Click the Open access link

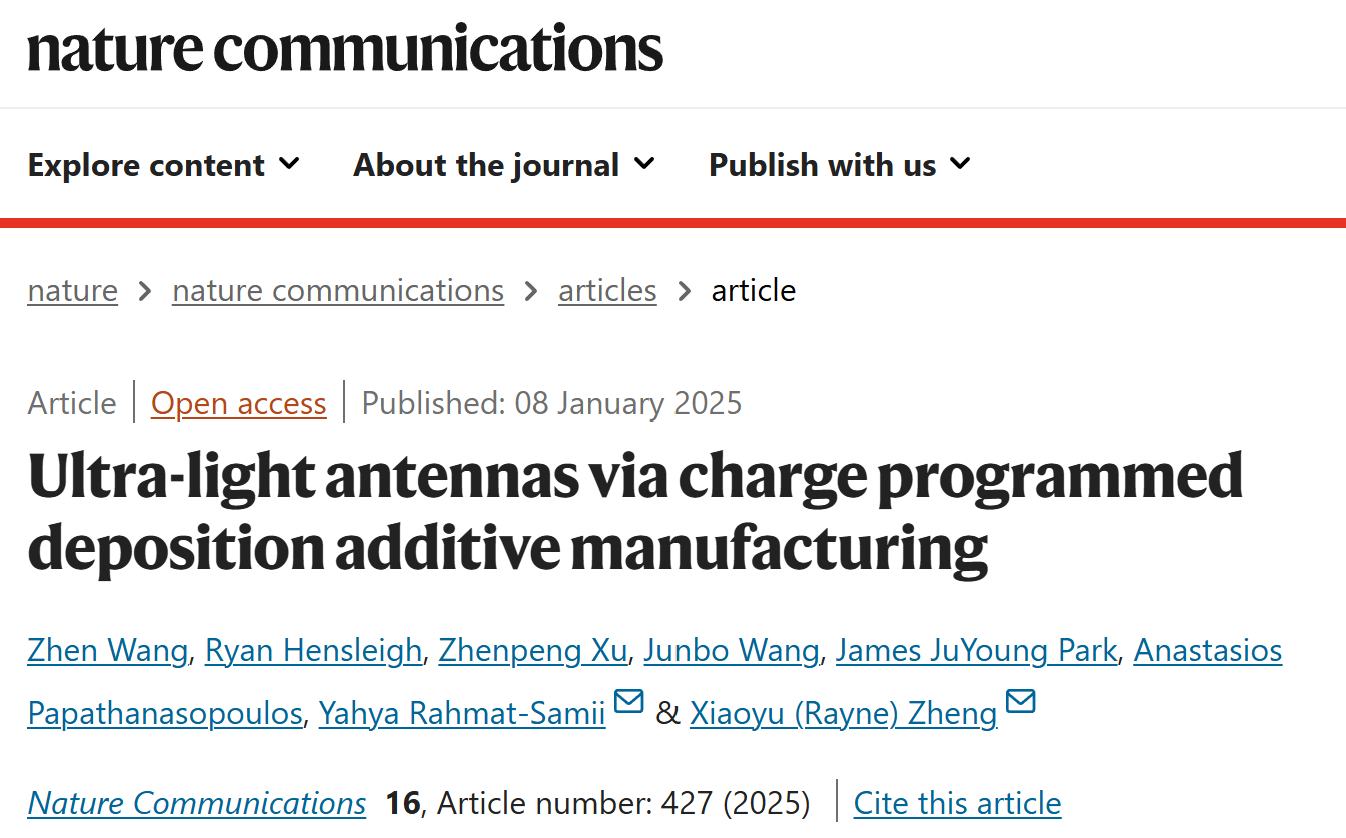[x=238, y=403]
